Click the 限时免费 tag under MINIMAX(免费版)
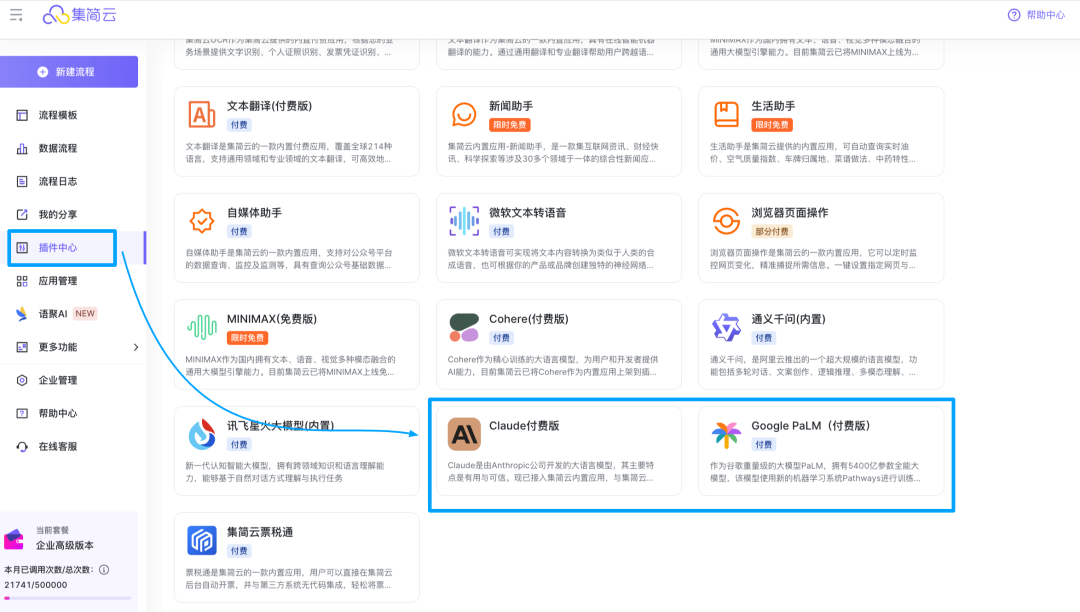The width and height of the screenshot is (1080, 612). tap(248, 338)
